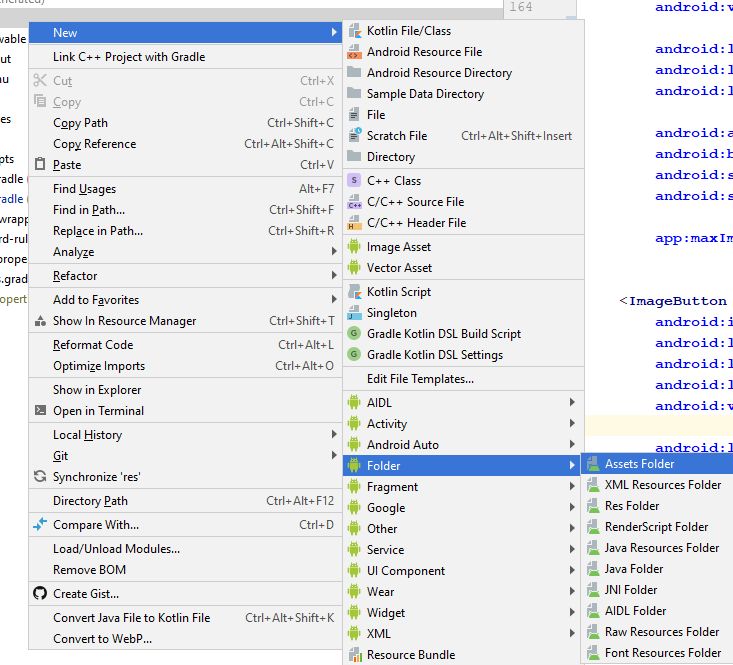Viewport: 733px width, 665px height.
Task: Choose Edit File Templates entry
Action: (x=464, y=379)
